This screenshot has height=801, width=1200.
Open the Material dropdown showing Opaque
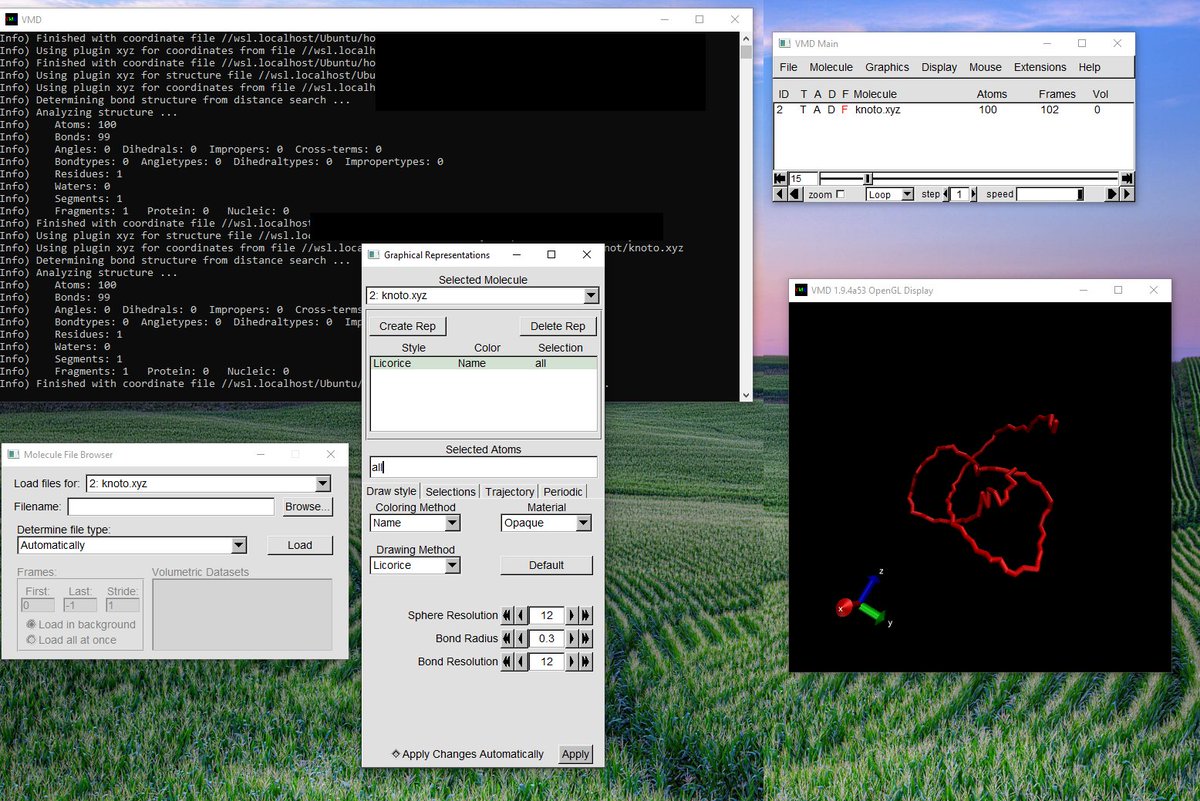pyautogui.click(x=546, y=523)
